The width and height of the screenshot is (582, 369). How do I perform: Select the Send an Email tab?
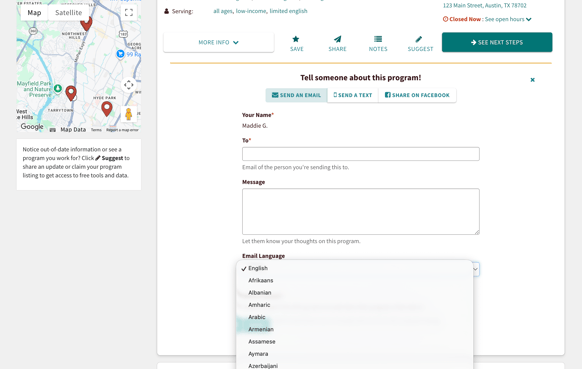point(296,95)
